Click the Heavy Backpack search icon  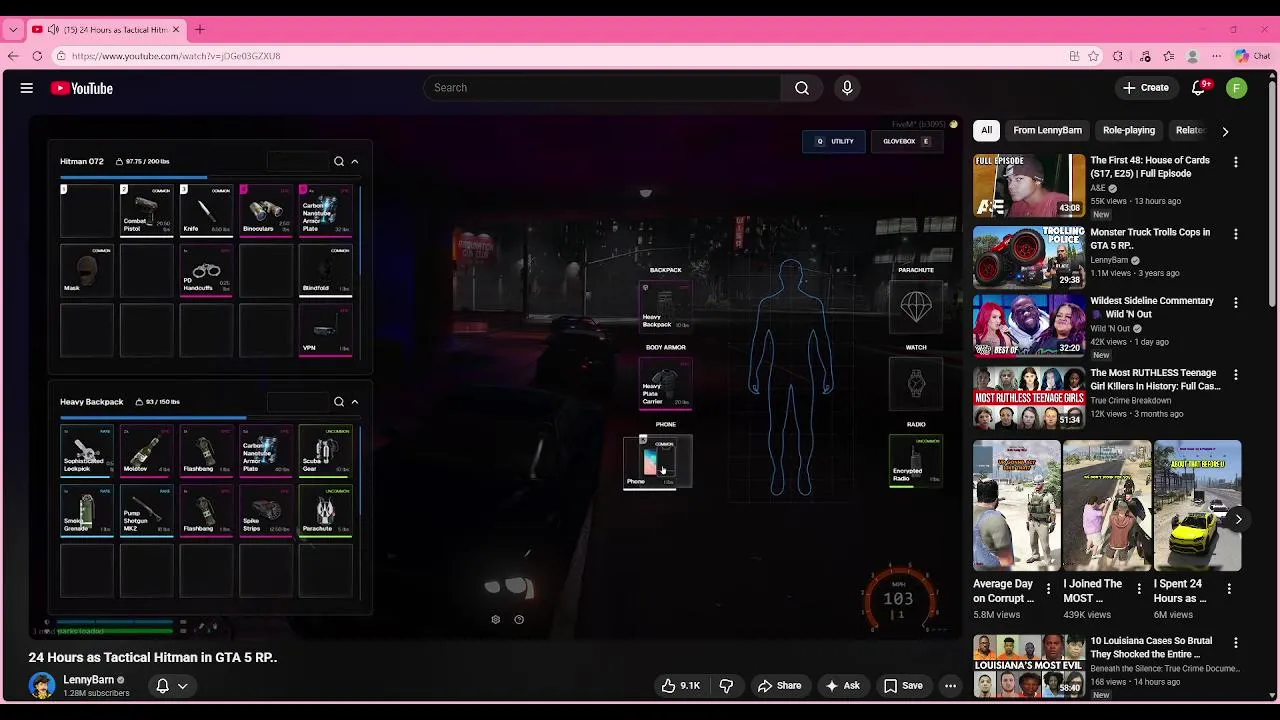[339, 402]
